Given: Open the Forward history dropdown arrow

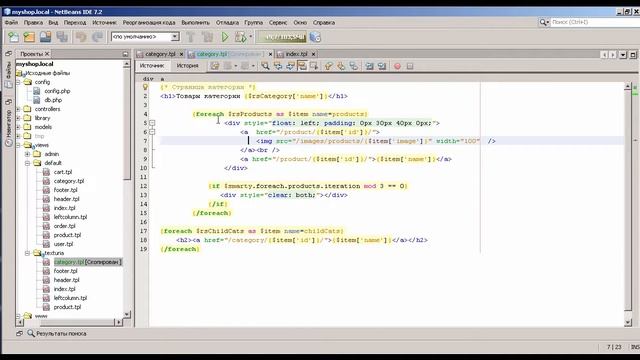Looking at the screenshot, I should pyautogui.click(x=253, y=66).
